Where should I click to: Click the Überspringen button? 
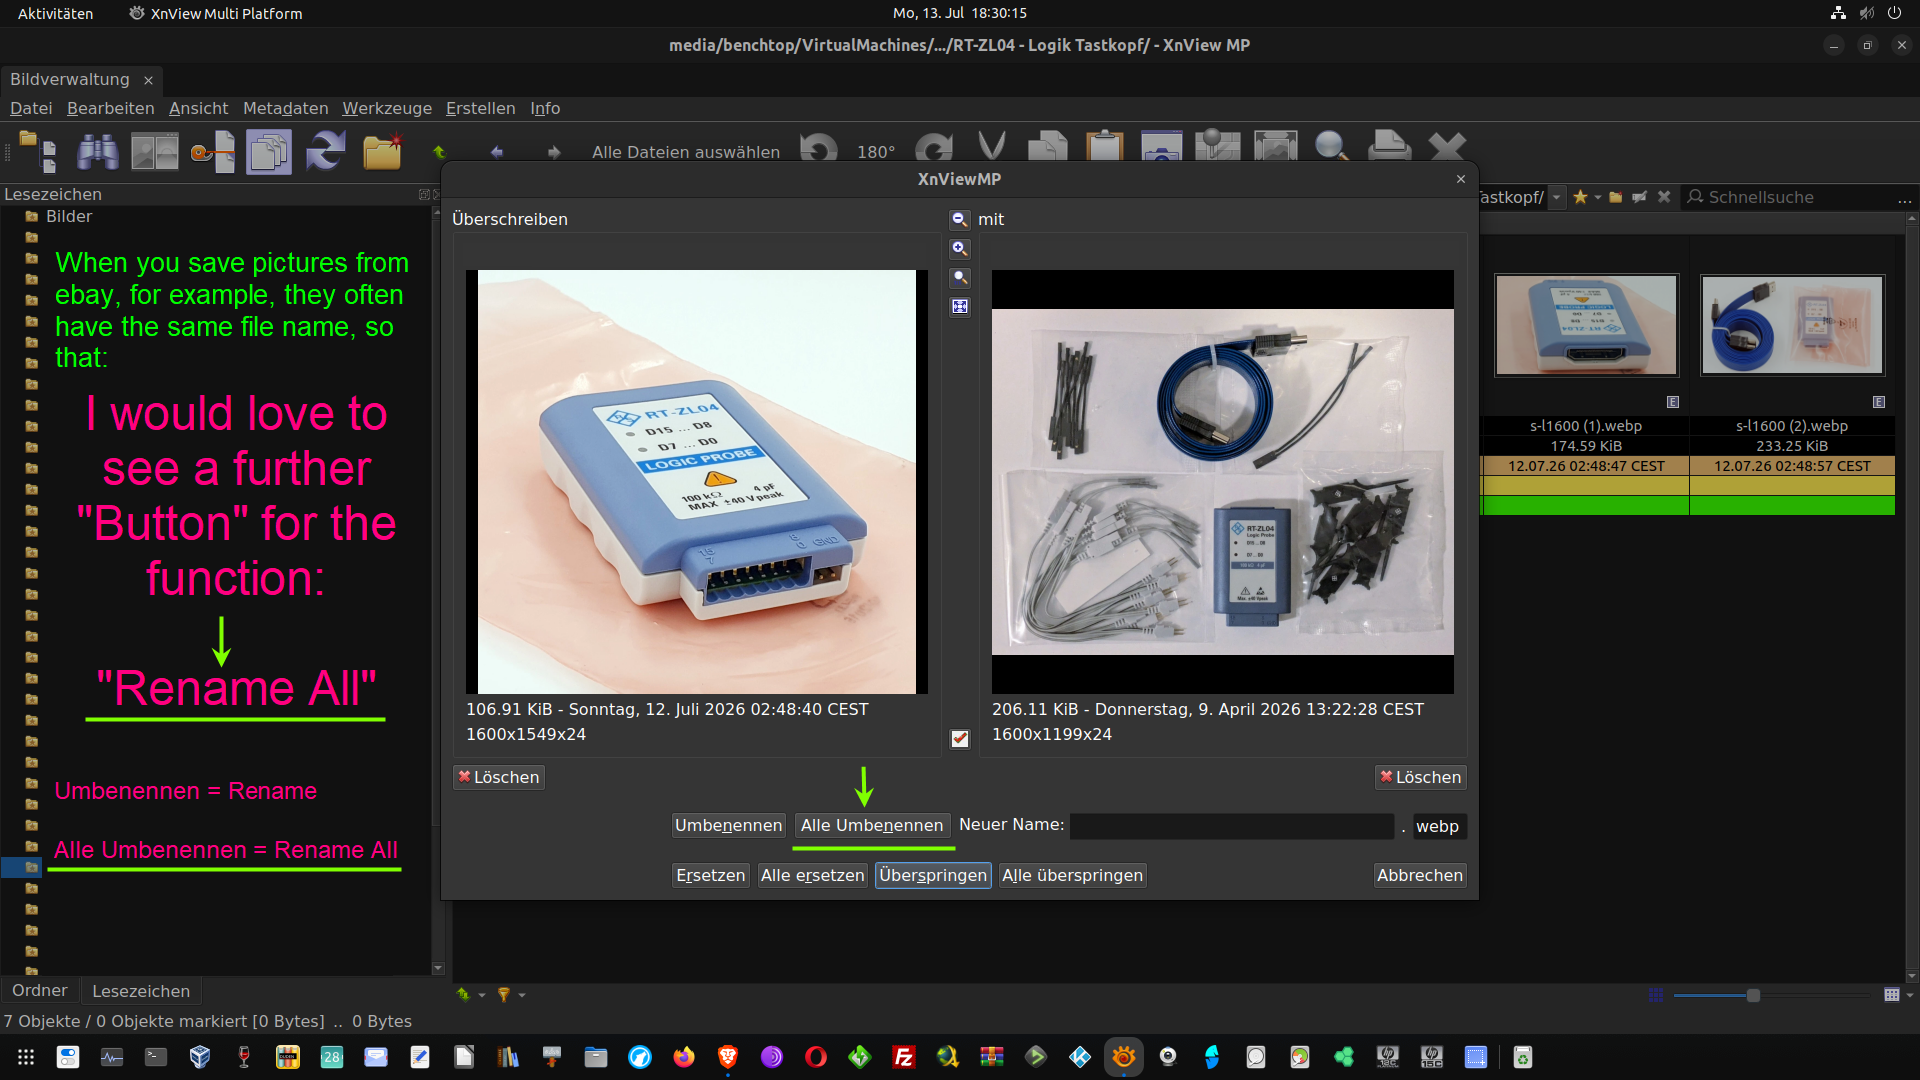pos(933,875)
